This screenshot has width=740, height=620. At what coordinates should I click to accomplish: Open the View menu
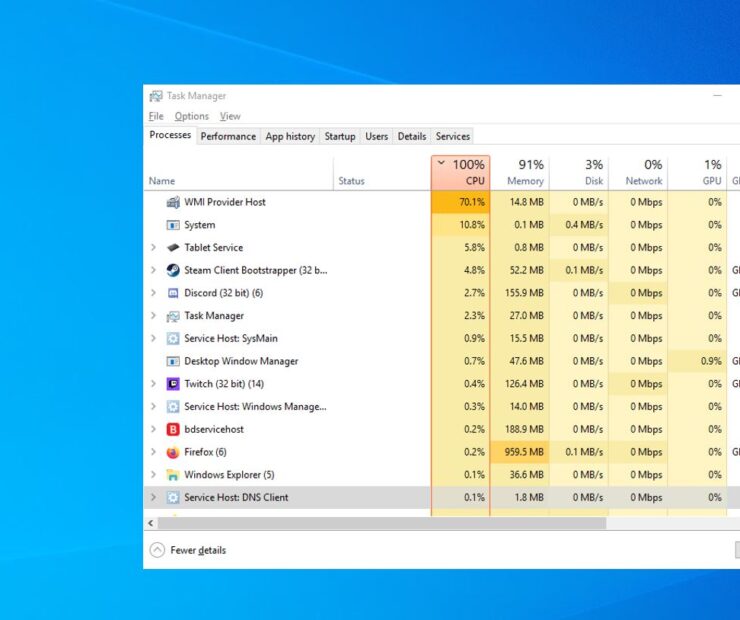tap(230, 116)
